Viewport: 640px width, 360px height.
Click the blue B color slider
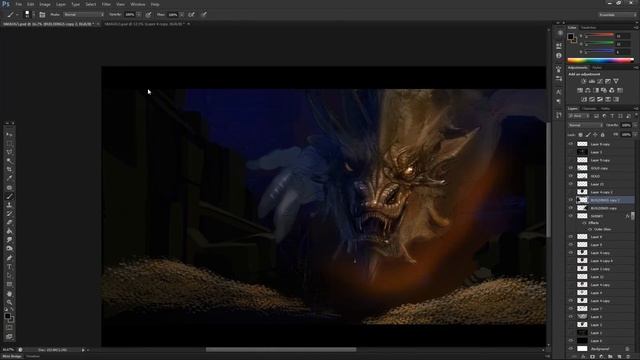(599, 52)
